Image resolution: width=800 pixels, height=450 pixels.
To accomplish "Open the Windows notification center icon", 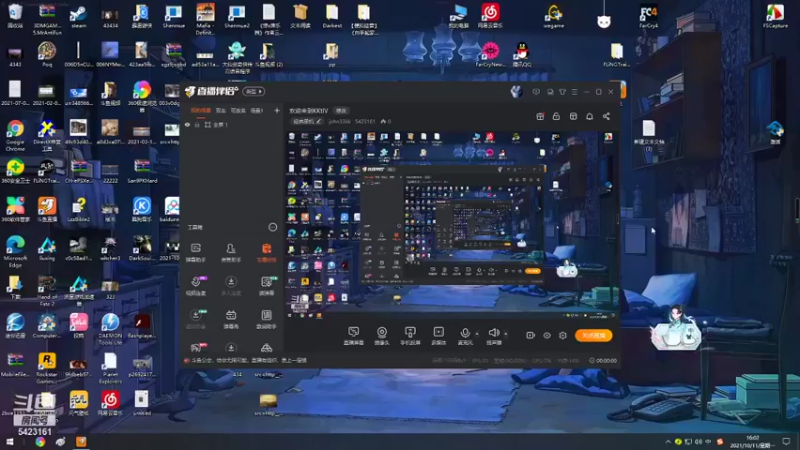I will (x=786, y=441).
